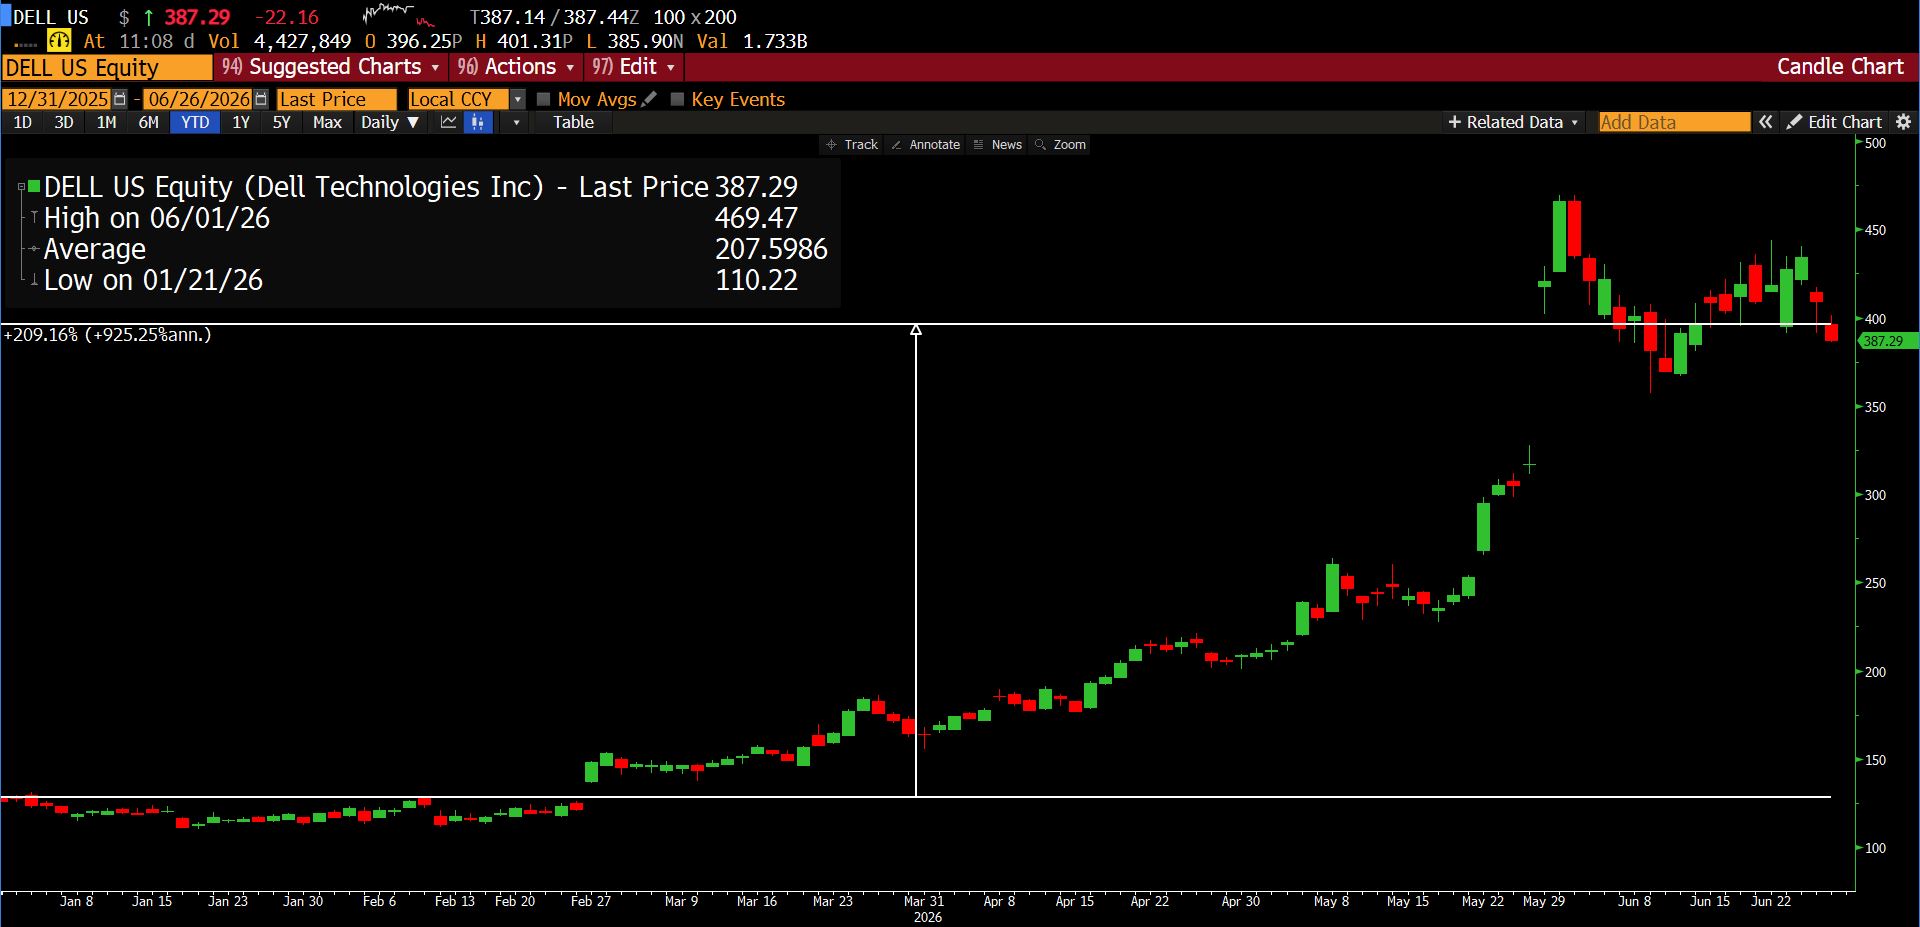Click the pencil icon next to Mov Avgs

coord(650,99)
